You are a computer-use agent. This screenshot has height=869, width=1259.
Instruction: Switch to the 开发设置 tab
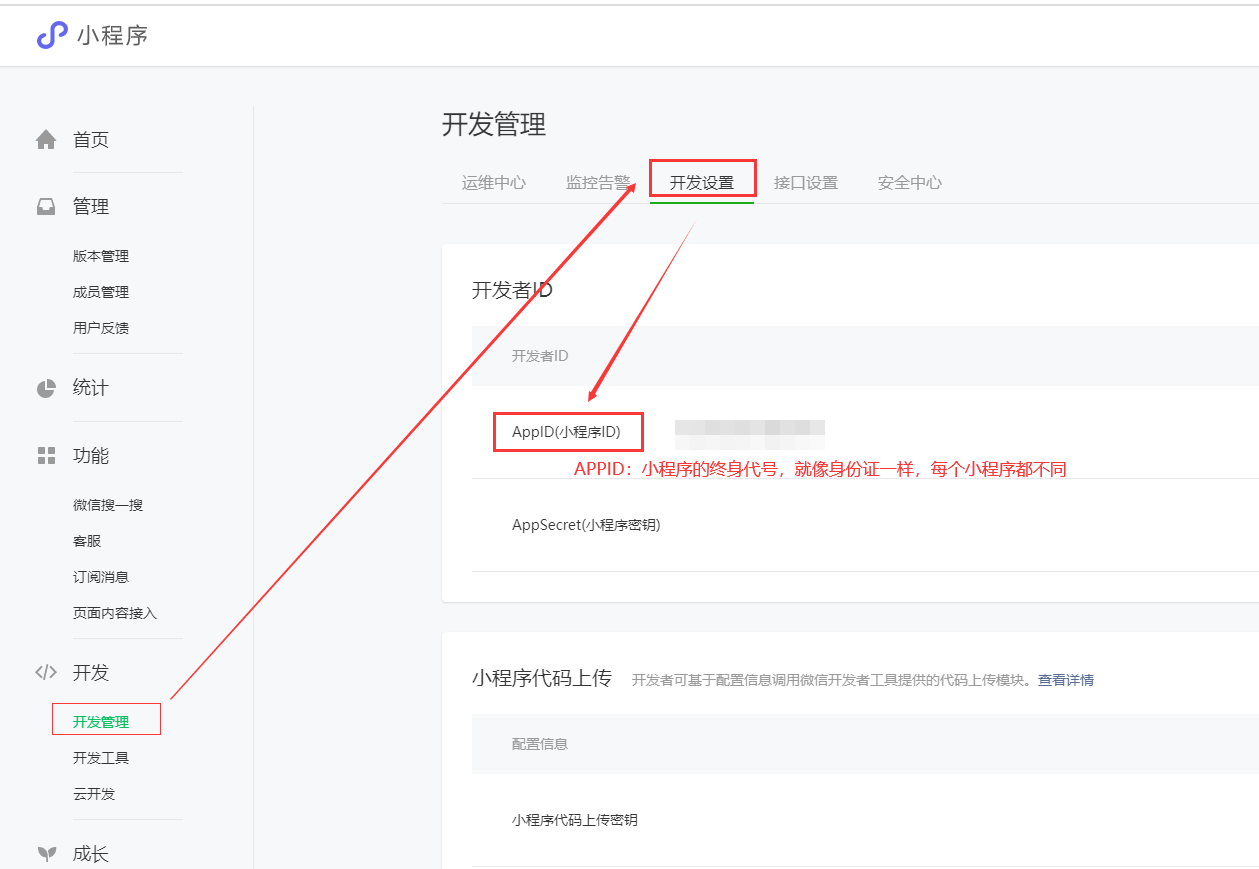click(x=702, y=183)
